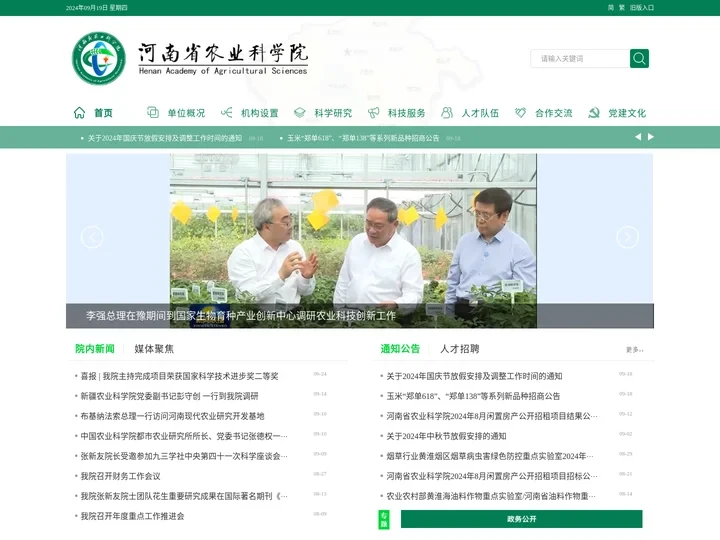Click the 河南省农业科学院 title banner
720x540 pixels.
pos(223,58)
